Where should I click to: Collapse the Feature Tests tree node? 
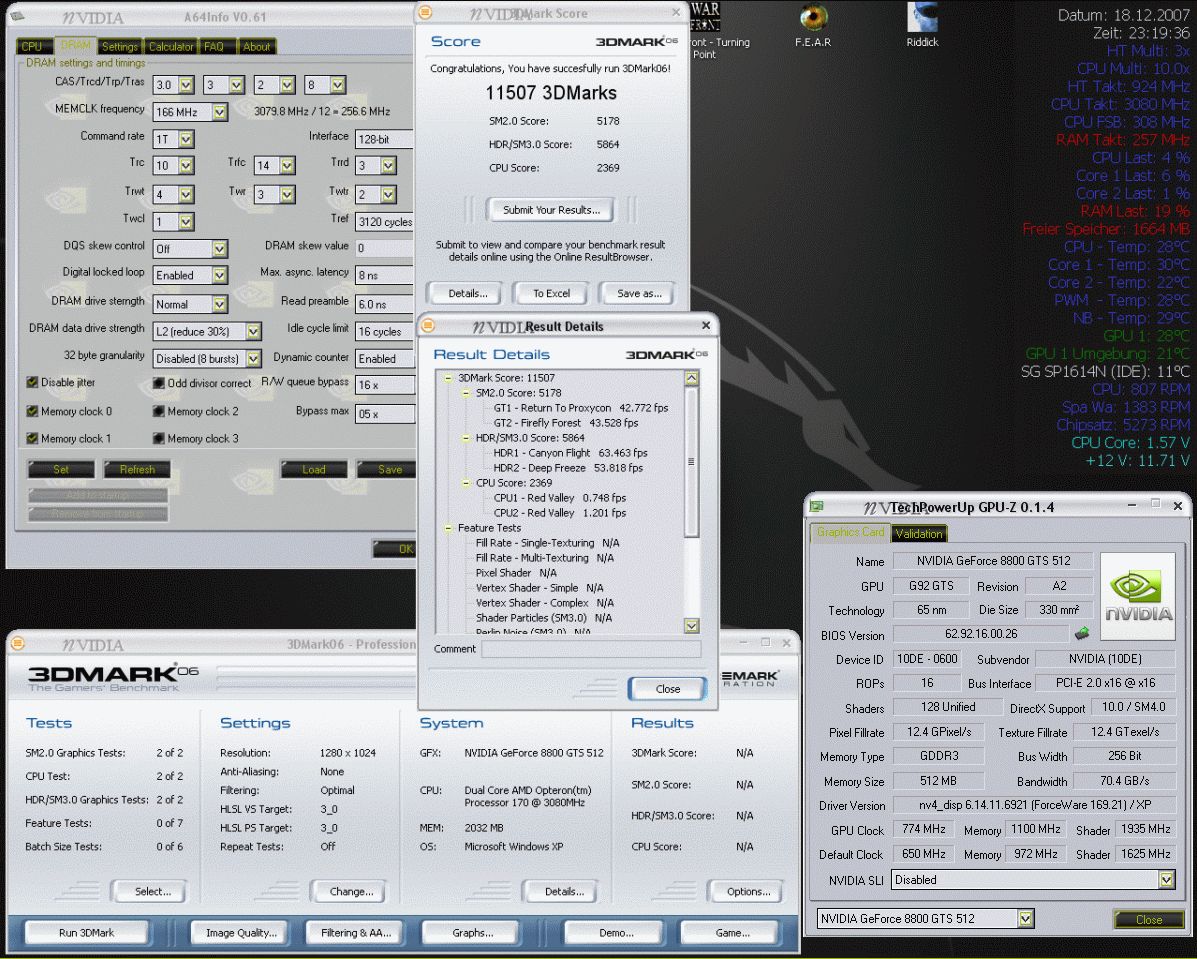(x=448, y=528)
